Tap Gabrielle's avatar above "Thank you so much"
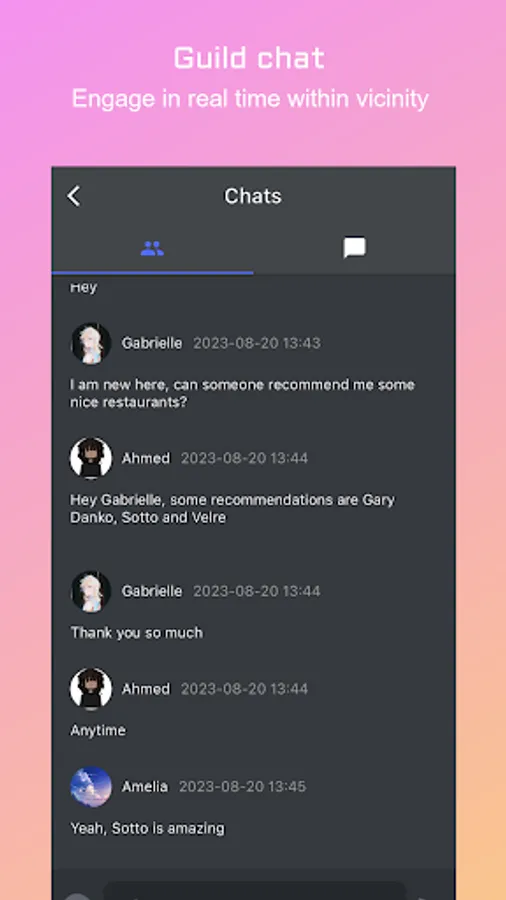This screenshot has height=900, width=506. (91, 591)
